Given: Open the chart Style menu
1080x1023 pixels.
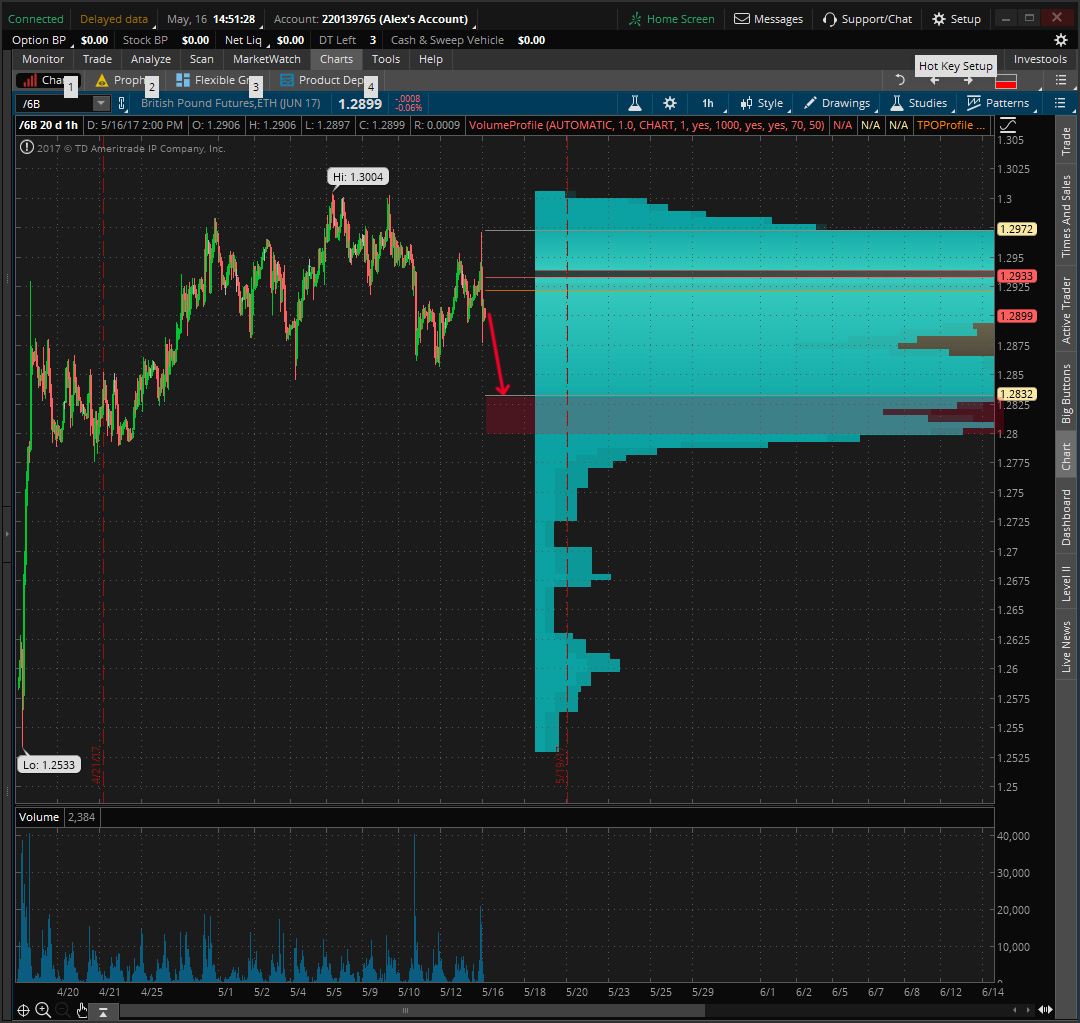Looking at the screenshot, I should (762, 103).
